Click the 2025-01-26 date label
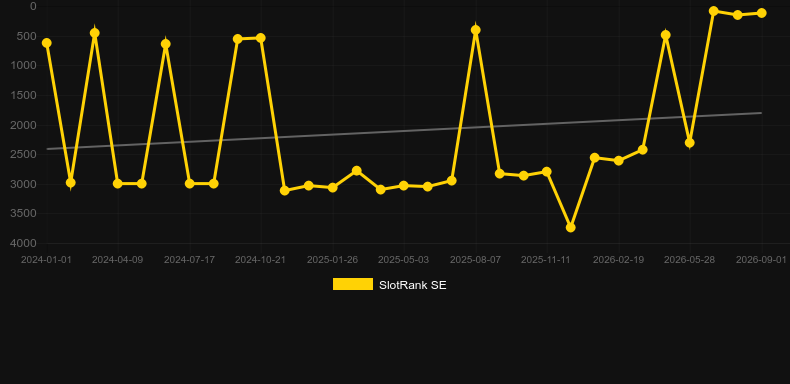The image size is (790, 384). 333,260
